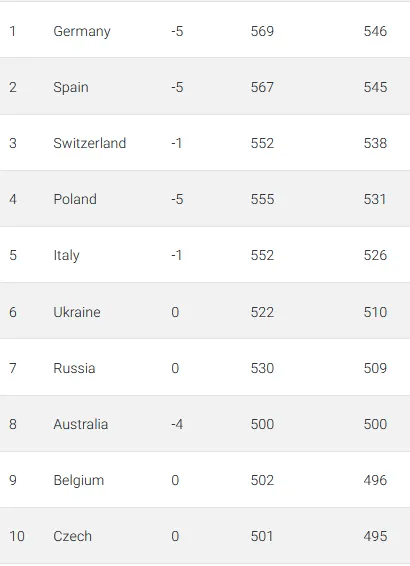Select Switzerland's value 538
The height and width of the screenshot is (566, 410).
tap(375, 143)
